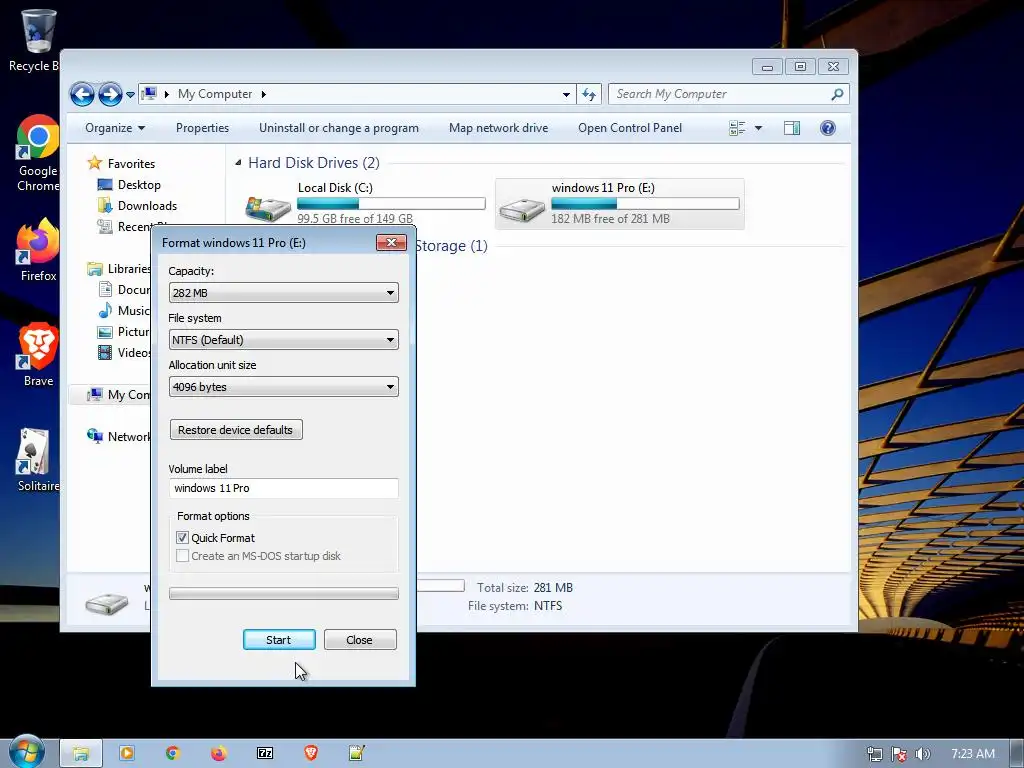Screen dimensions: 1024x768
Task: Click media player taskbar icon
Action: click(127, 753)
